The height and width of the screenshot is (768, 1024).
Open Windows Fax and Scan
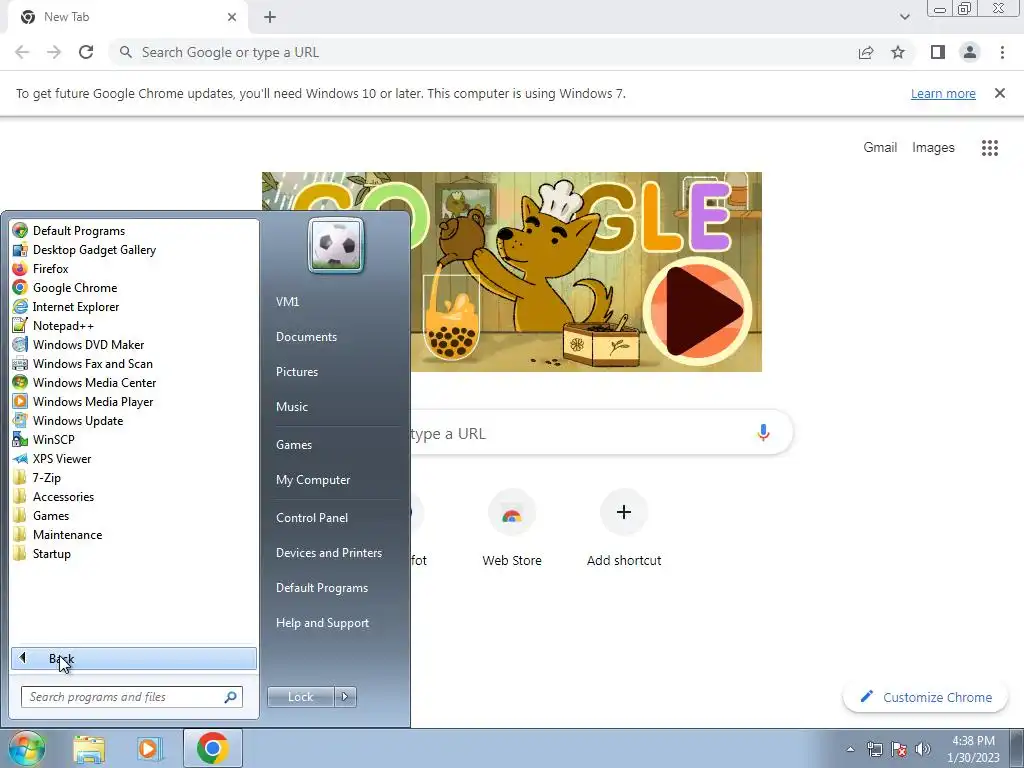coord(83,363)
